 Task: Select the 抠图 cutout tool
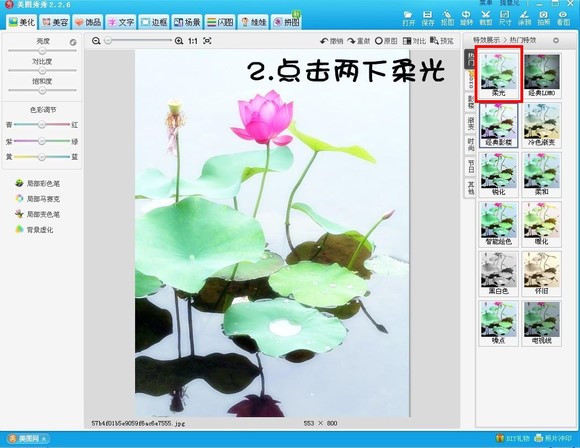click(447, 18)
